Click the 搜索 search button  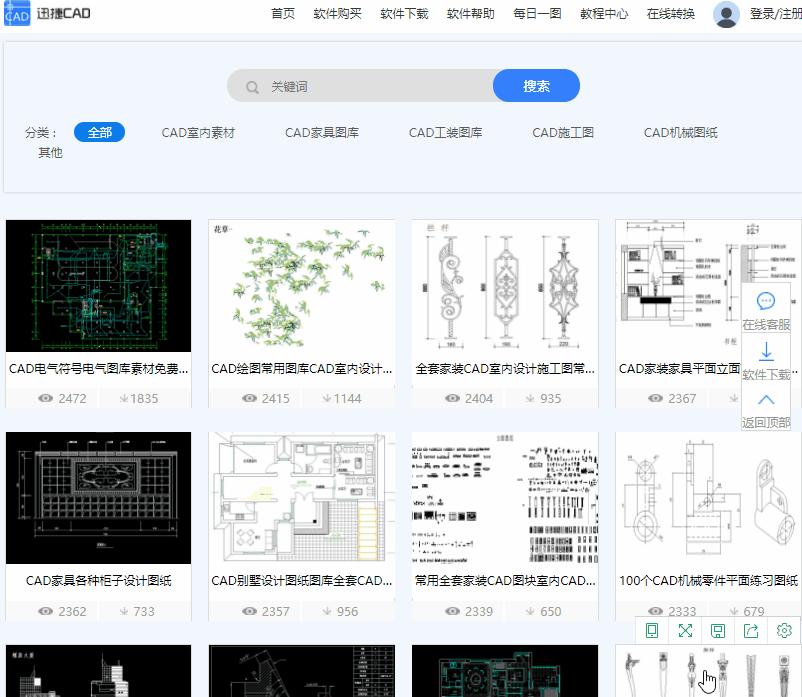[536, 86]
